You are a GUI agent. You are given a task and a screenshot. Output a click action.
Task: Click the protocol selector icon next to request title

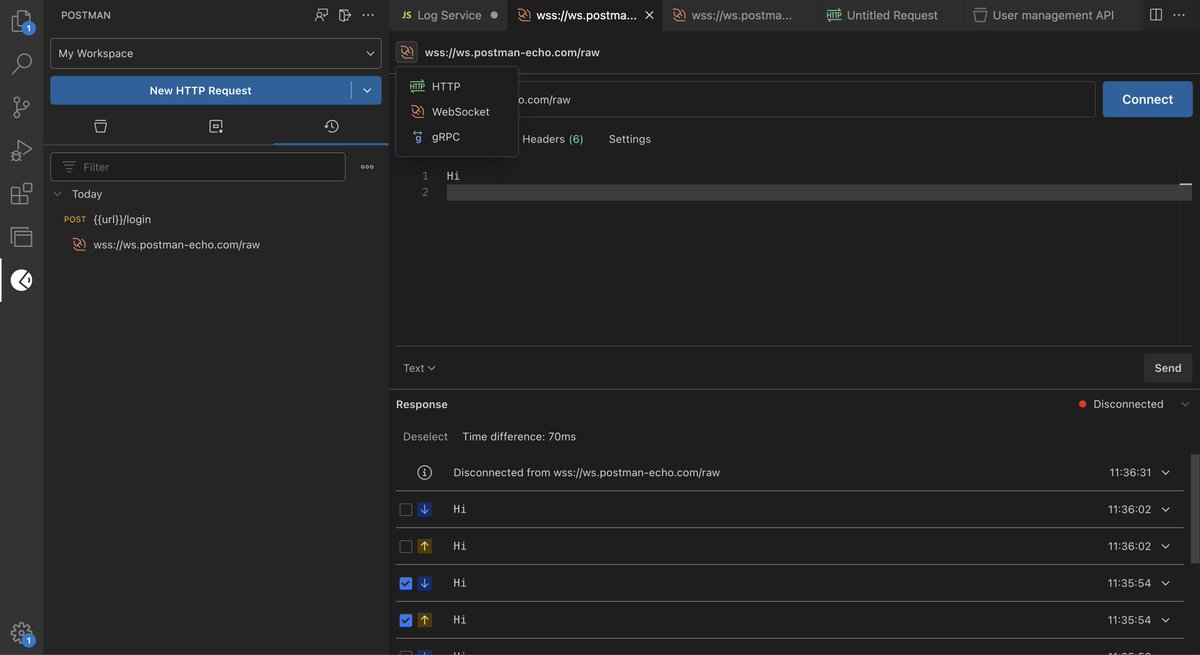pyautogui.click(x=407, y=52)
